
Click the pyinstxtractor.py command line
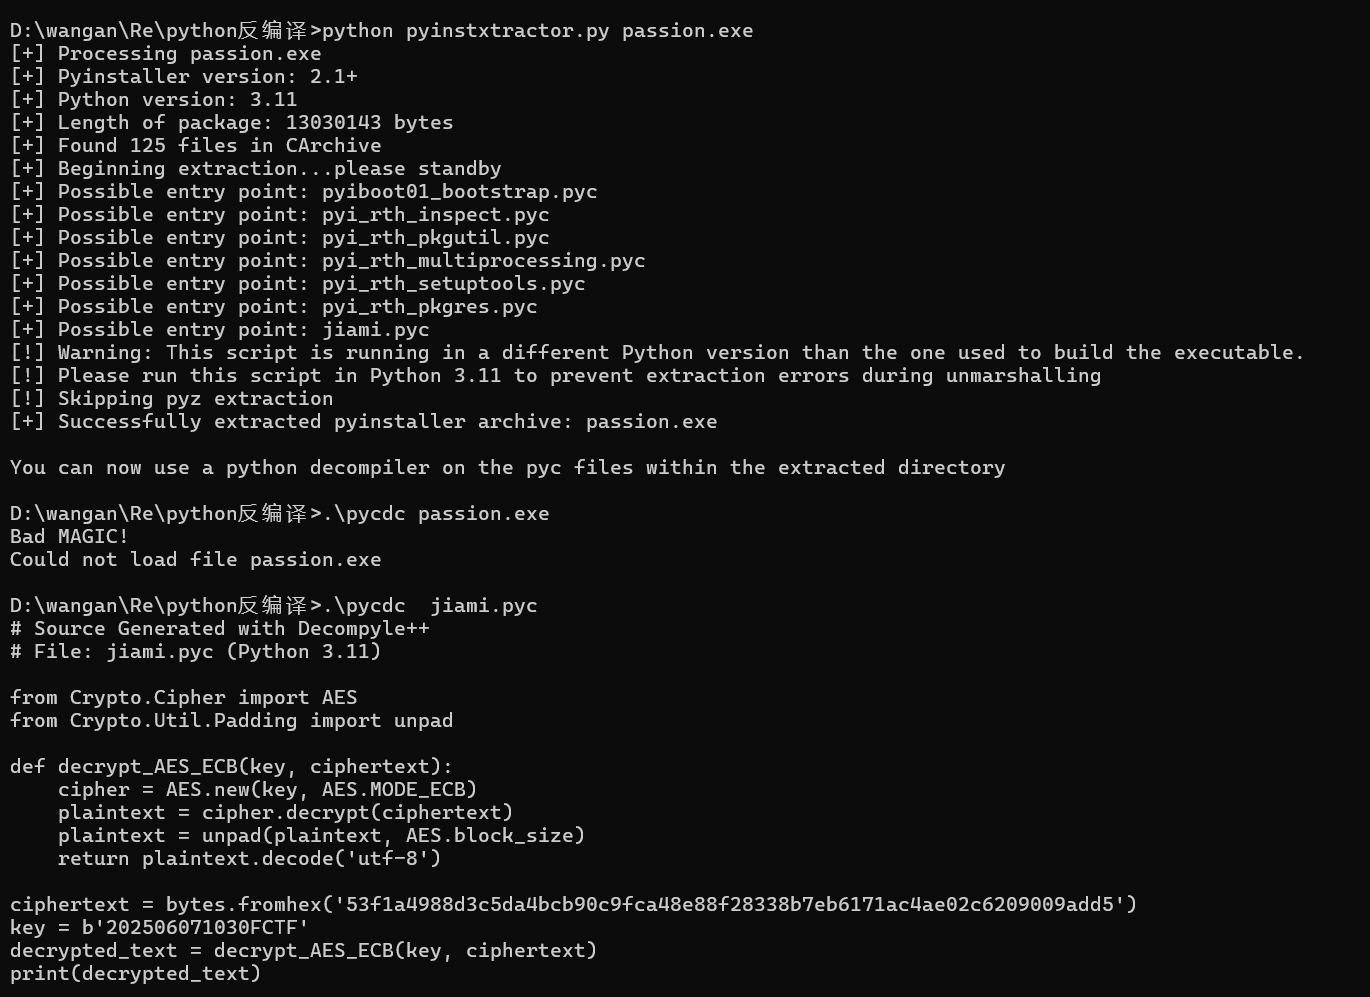pyautogui.click(x=382, y=30)
